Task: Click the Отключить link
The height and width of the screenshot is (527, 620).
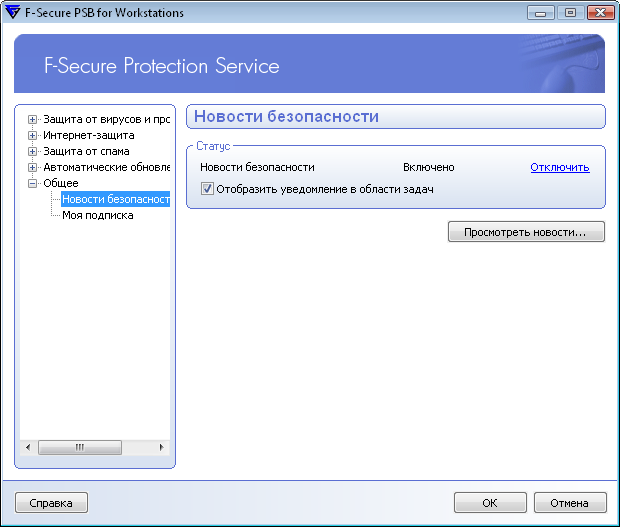Action: [560, 167]
